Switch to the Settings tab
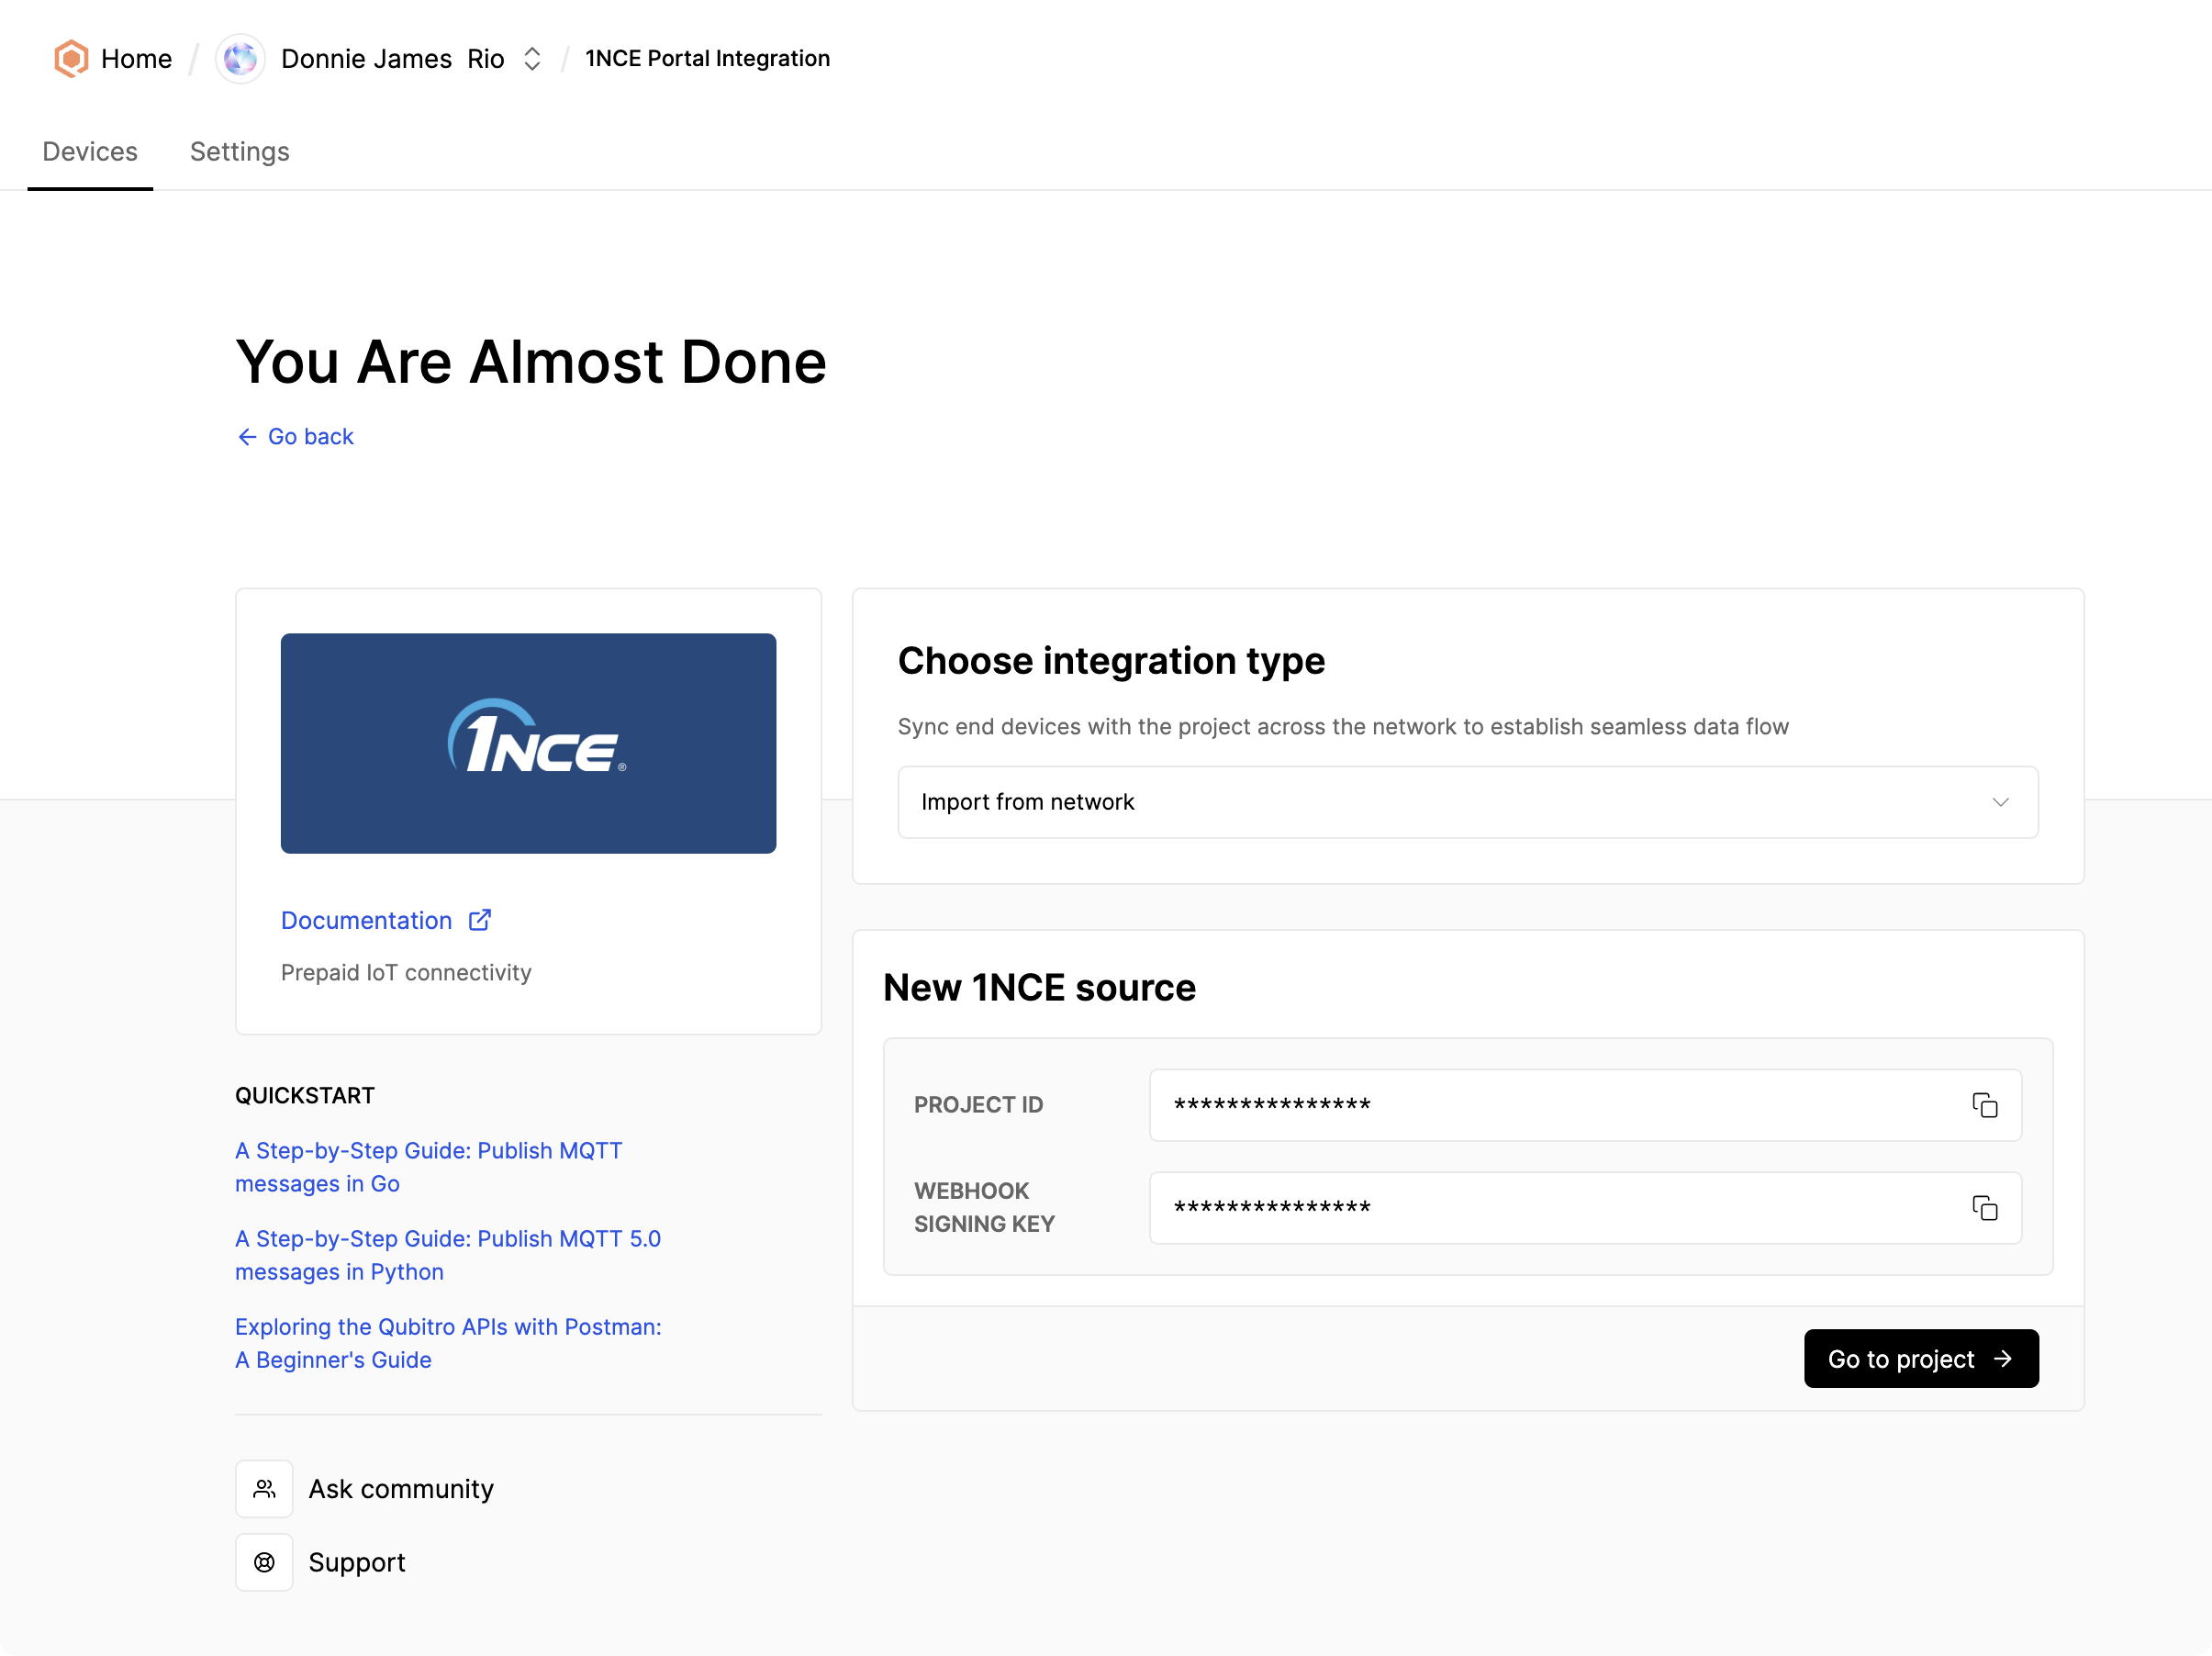Image resolution: width=2212 pixels, height=1656 pixels. tap(240, 152)
